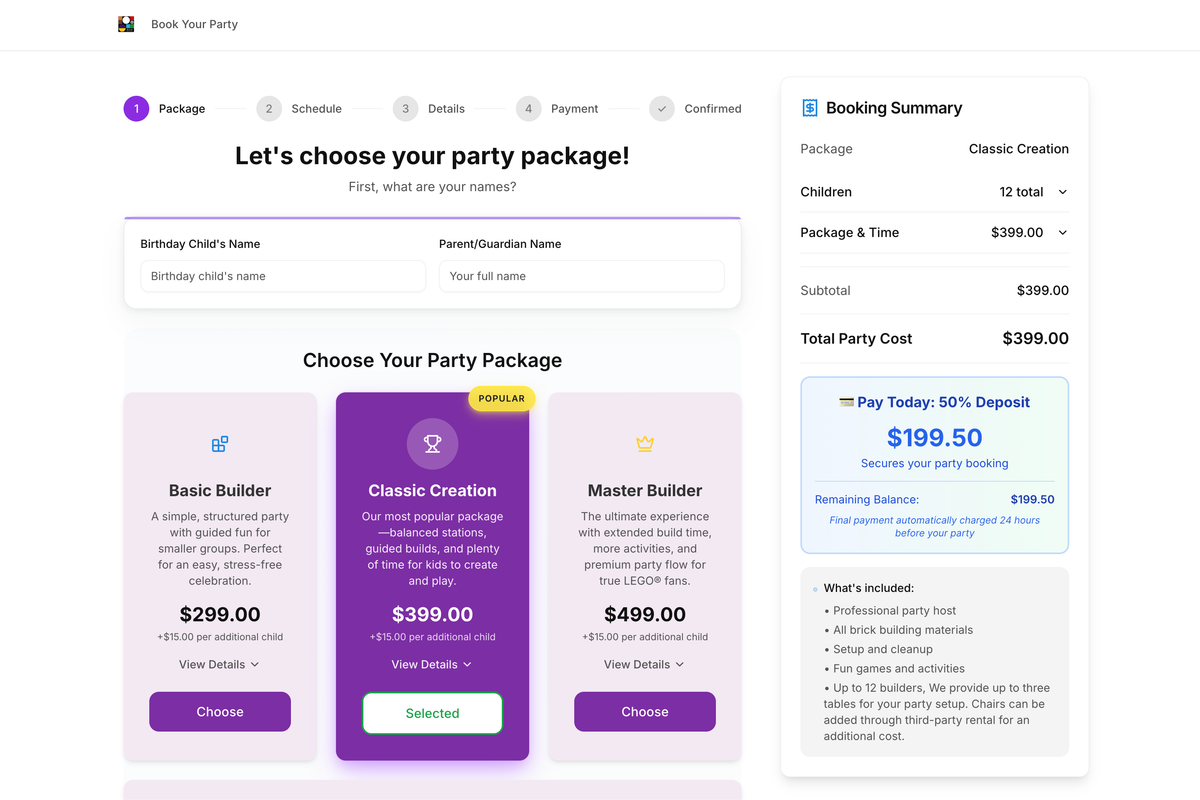Open the Payment step

pos(528,108)
